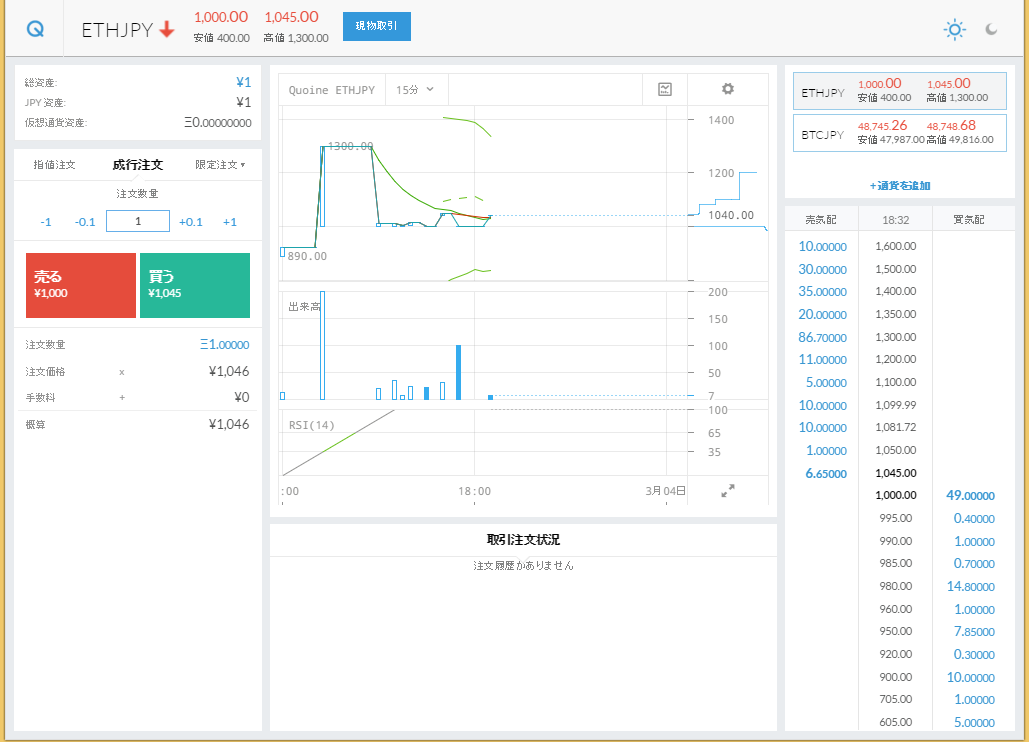This screenshot has height=742, width=1029.
Task: Click the 出来高 volume label
Action: coord(304,306)
